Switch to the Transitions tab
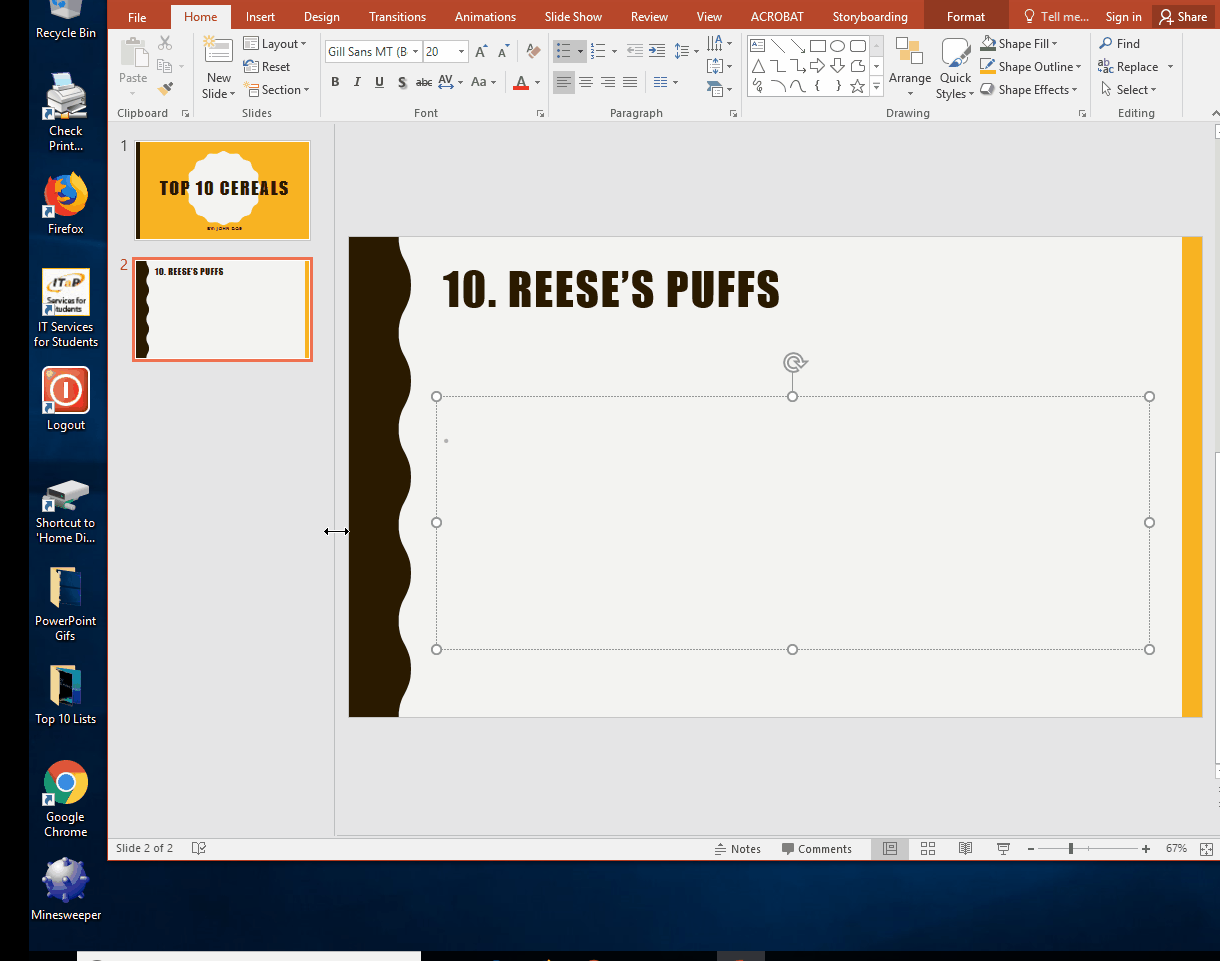1220x961 pixels. 397,17
